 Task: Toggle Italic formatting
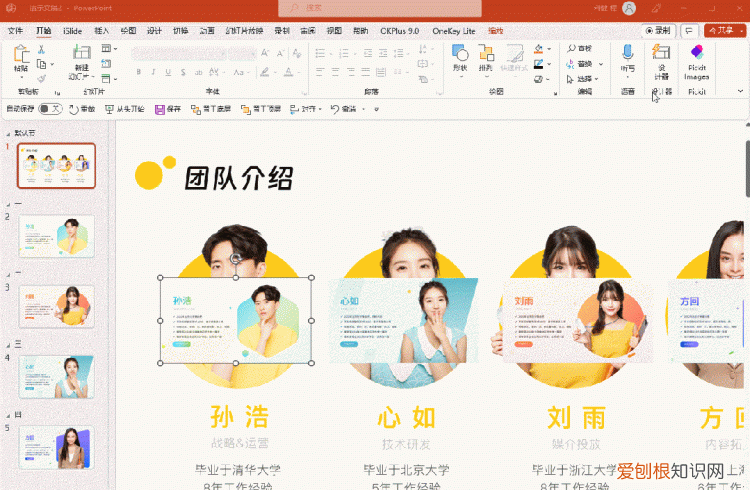click(154, 72)
